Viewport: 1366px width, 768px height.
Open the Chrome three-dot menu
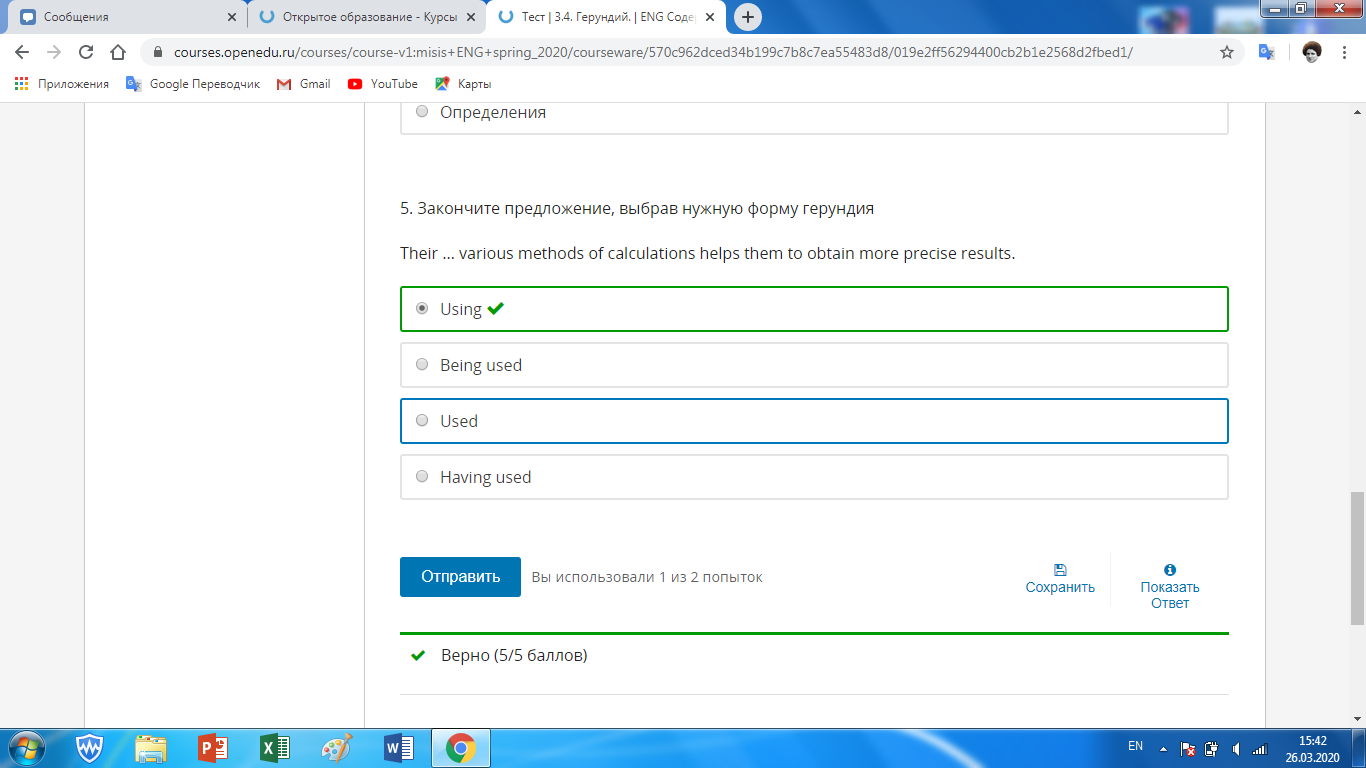[x=1345, y=52]
